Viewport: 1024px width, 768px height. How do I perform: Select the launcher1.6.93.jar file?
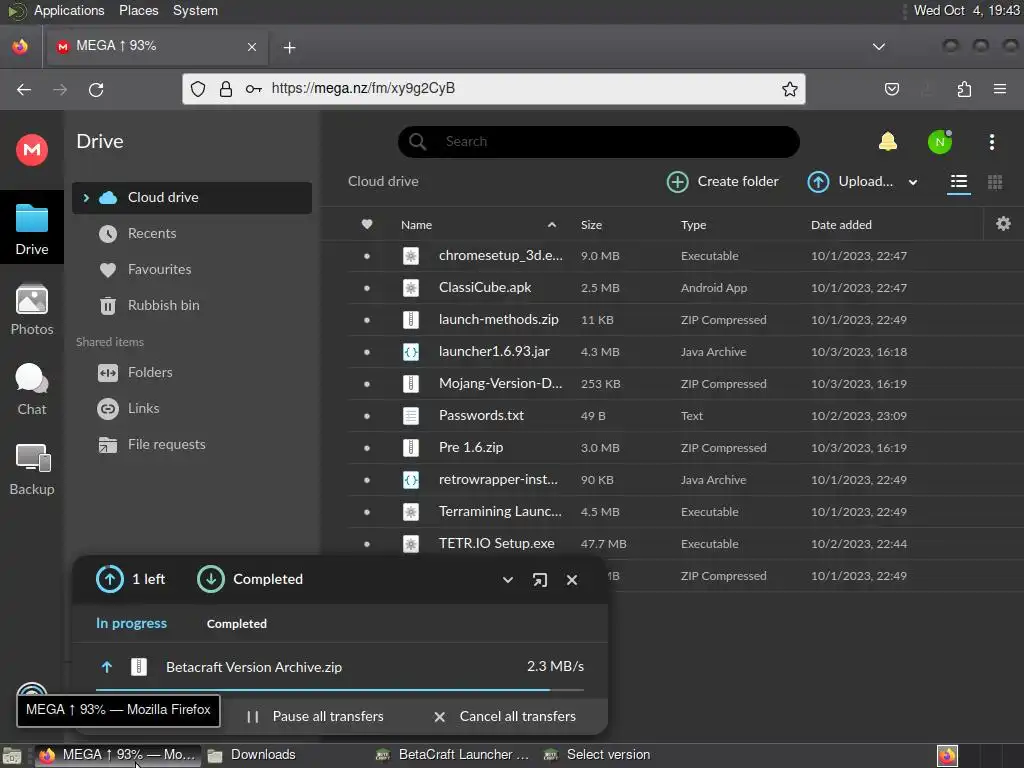494,351
